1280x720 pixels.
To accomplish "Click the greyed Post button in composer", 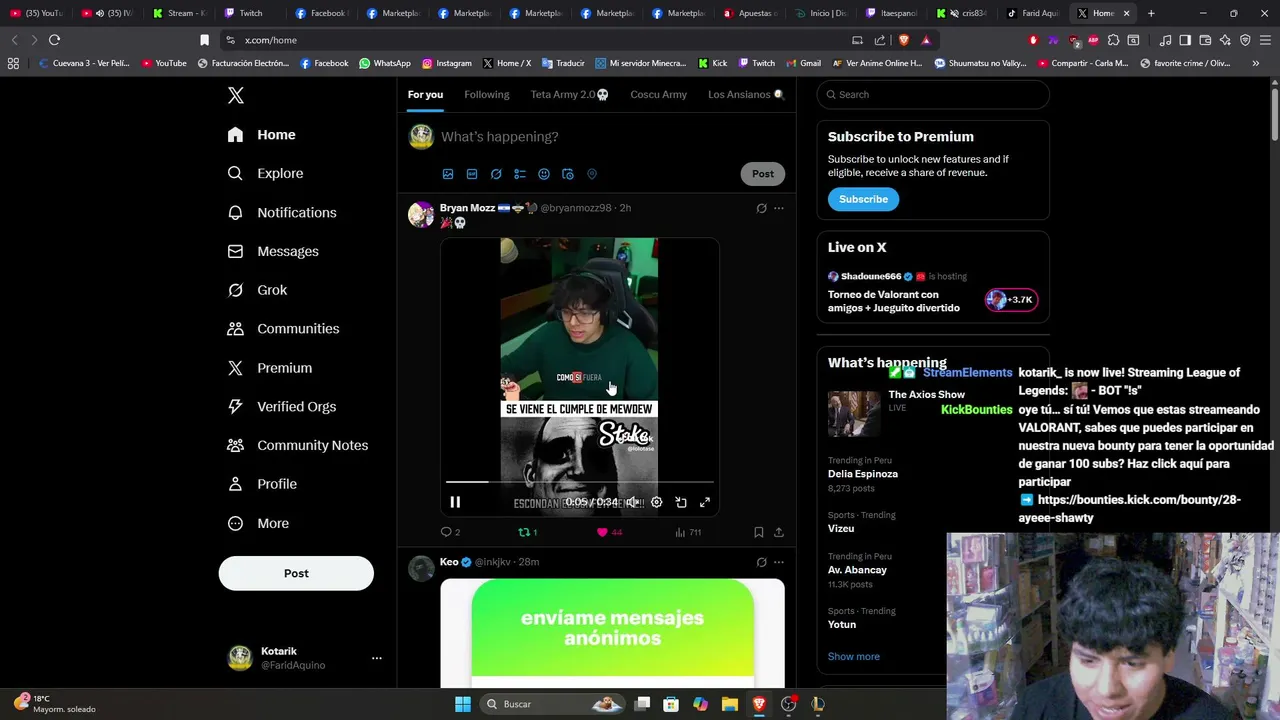I will tap(763, 173).
